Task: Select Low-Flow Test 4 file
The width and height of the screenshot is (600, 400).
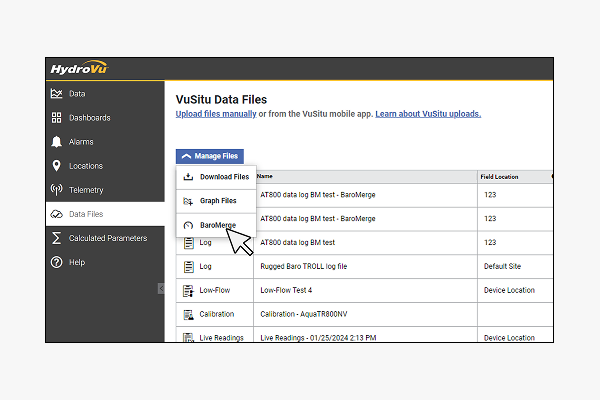Action: click(x=286, y=291)
